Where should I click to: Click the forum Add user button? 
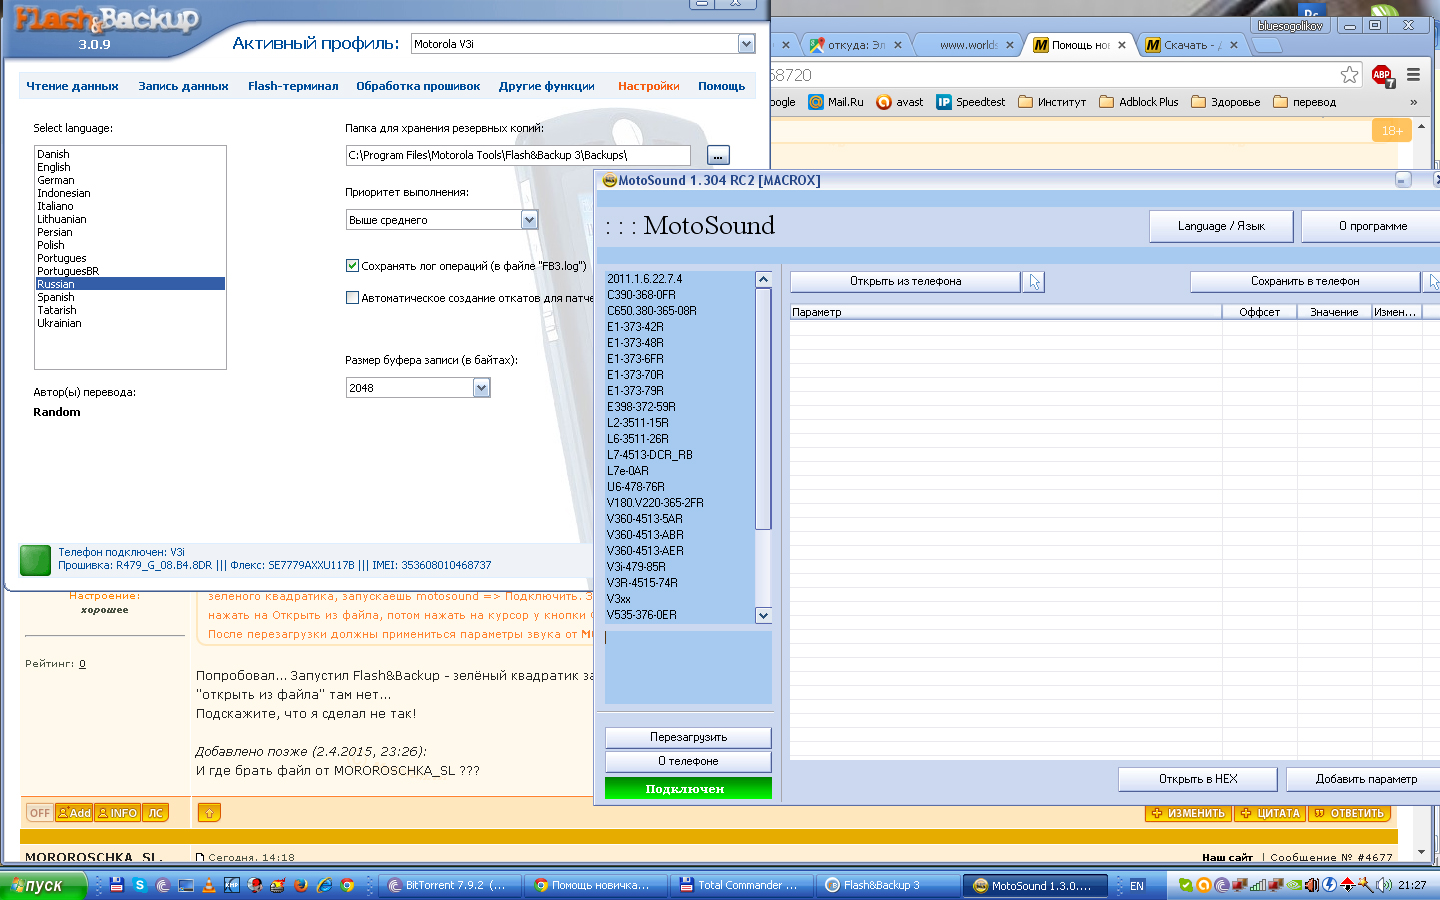coord(74,813)
